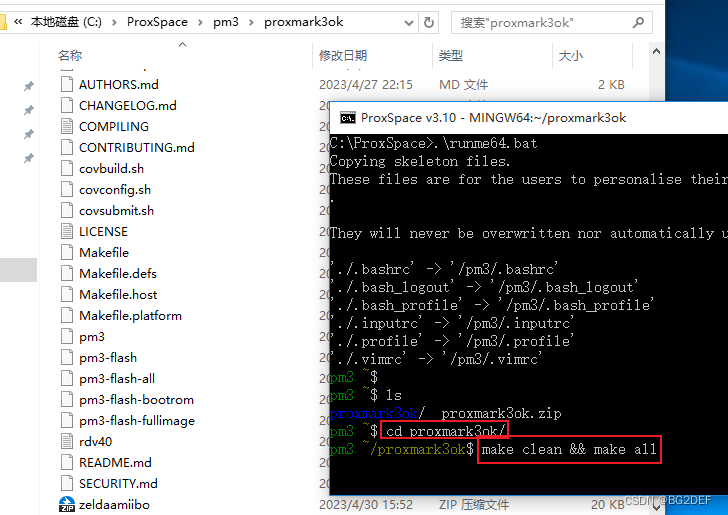
Task: Click the covbuild.sh file icon
Action: pyautogui.click(x=67, y=169)
